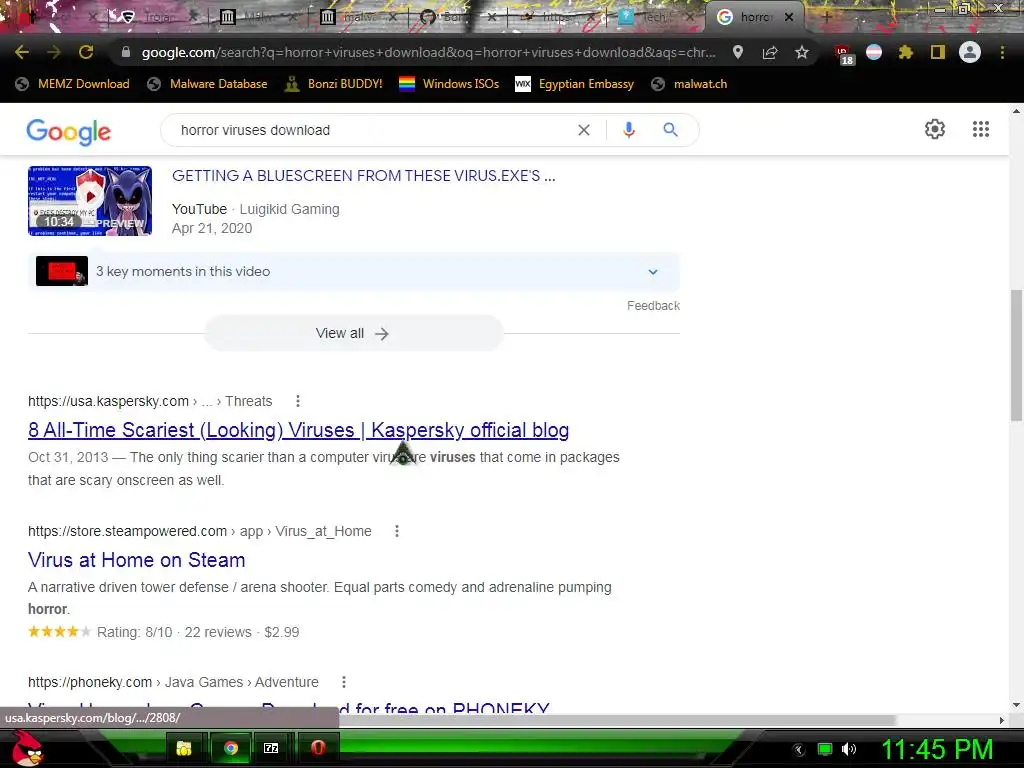
Task: Go to the Google homepage logo
Action: coord(69,132)
